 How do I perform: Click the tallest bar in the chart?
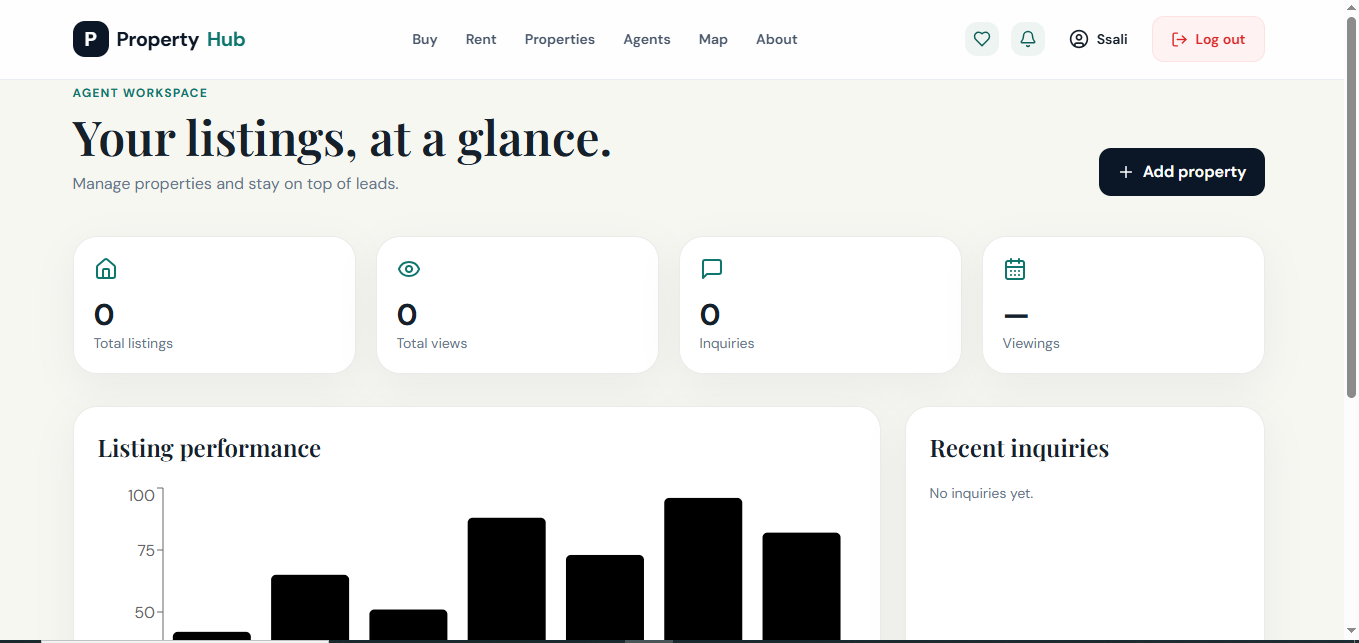[x=703, y=569]
